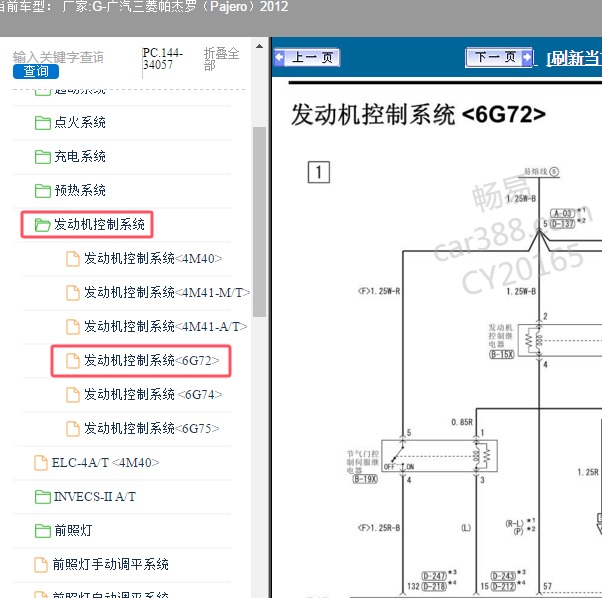
Task: Click wire label <F>1.25W-R in diagram
Action: tap(379, 291)
